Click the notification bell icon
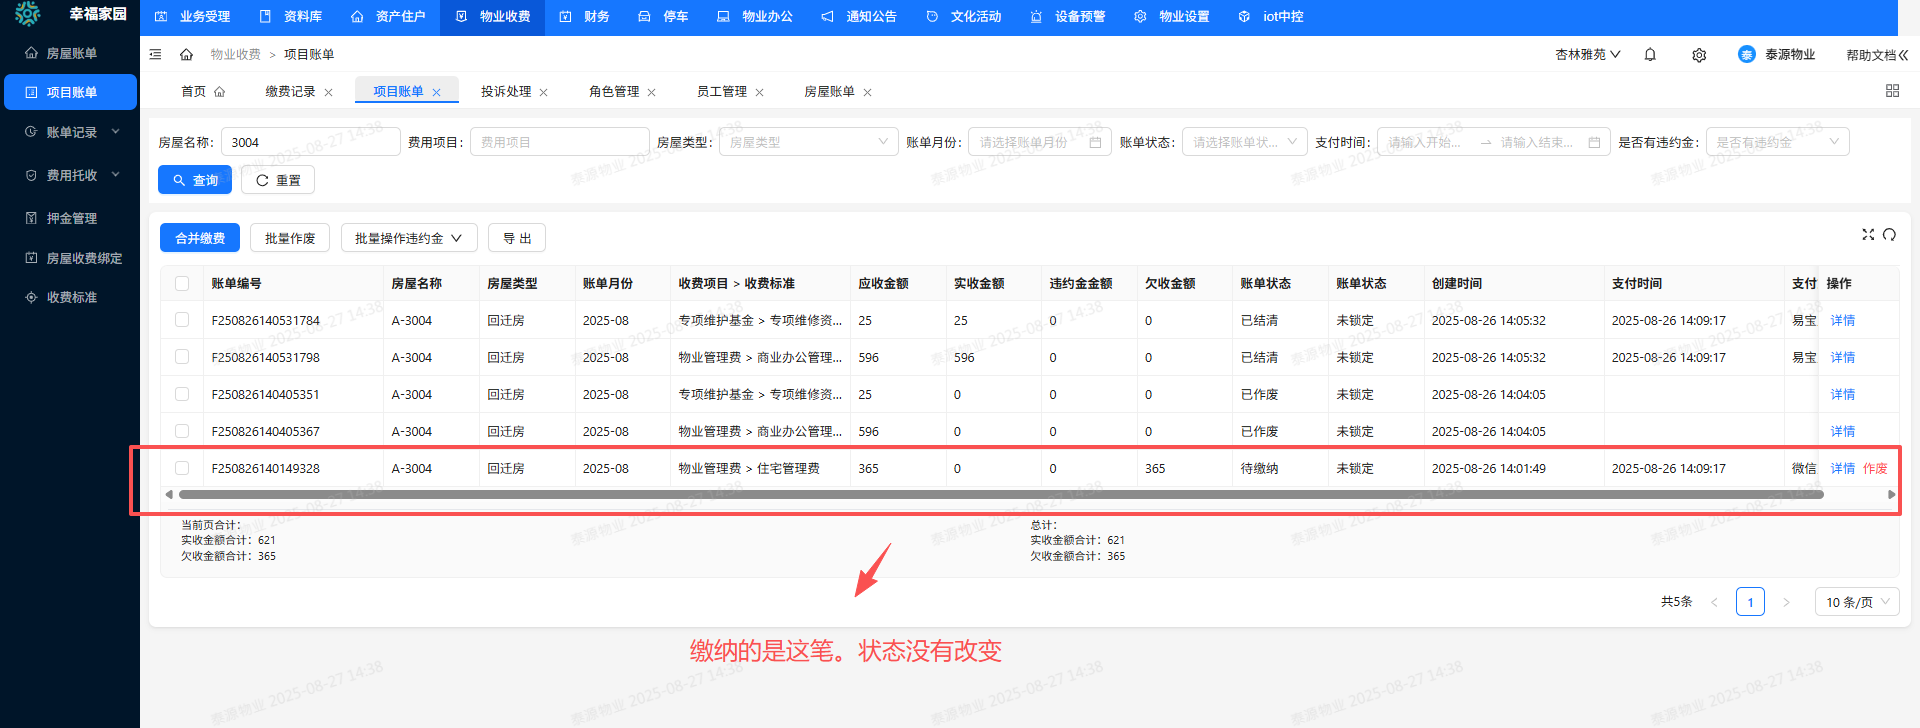Image resolution: width=1920 pixels, height=728 pixels. 1650,55
